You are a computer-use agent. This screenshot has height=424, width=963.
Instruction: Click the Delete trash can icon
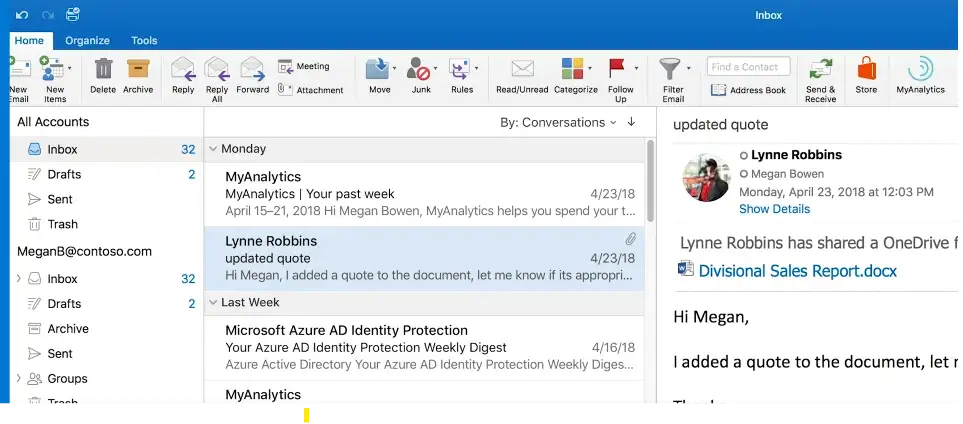tap(103, 70)
